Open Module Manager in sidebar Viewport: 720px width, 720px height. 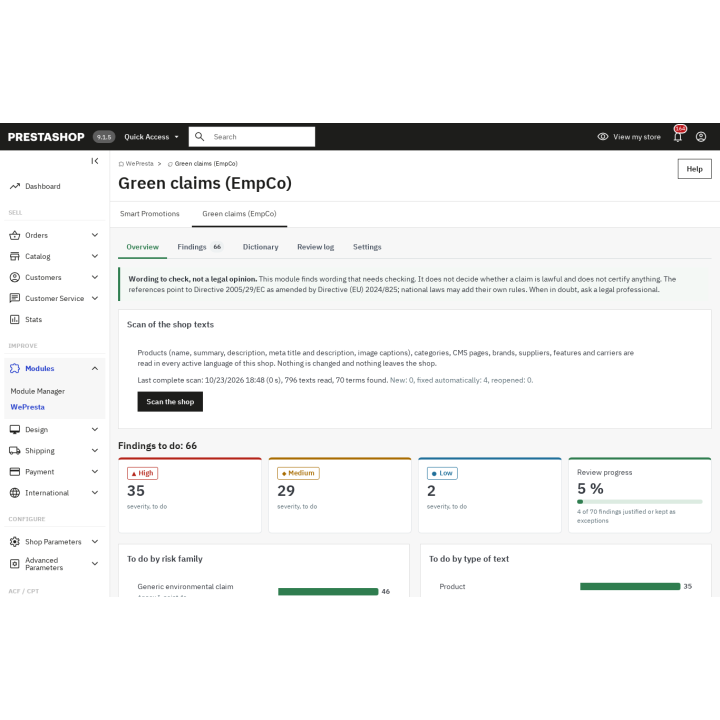pyautogui.click(x=38, y=391)
